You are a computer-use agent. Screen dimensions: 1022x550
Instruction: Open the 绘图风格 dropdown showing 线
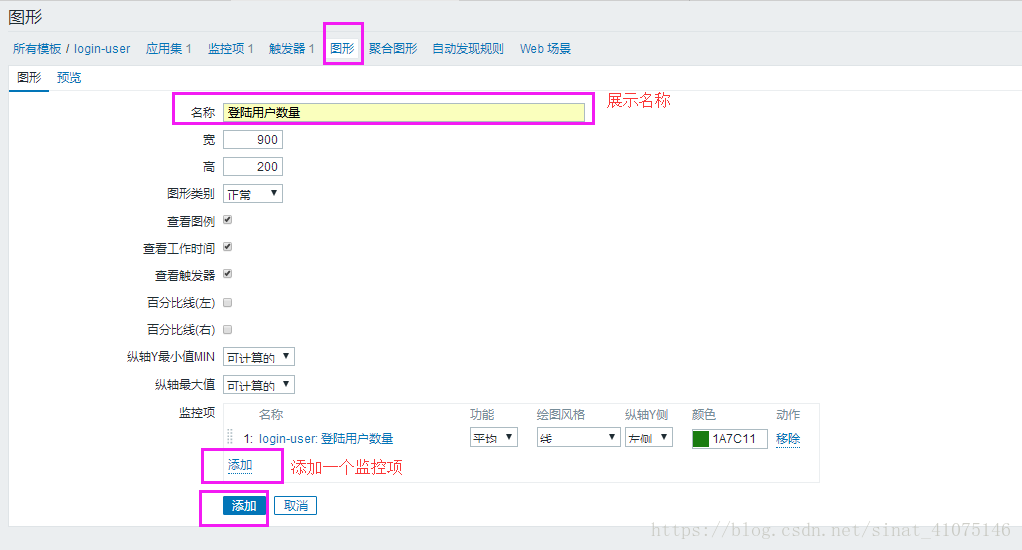pyautogui.click(x=578, y=437)
